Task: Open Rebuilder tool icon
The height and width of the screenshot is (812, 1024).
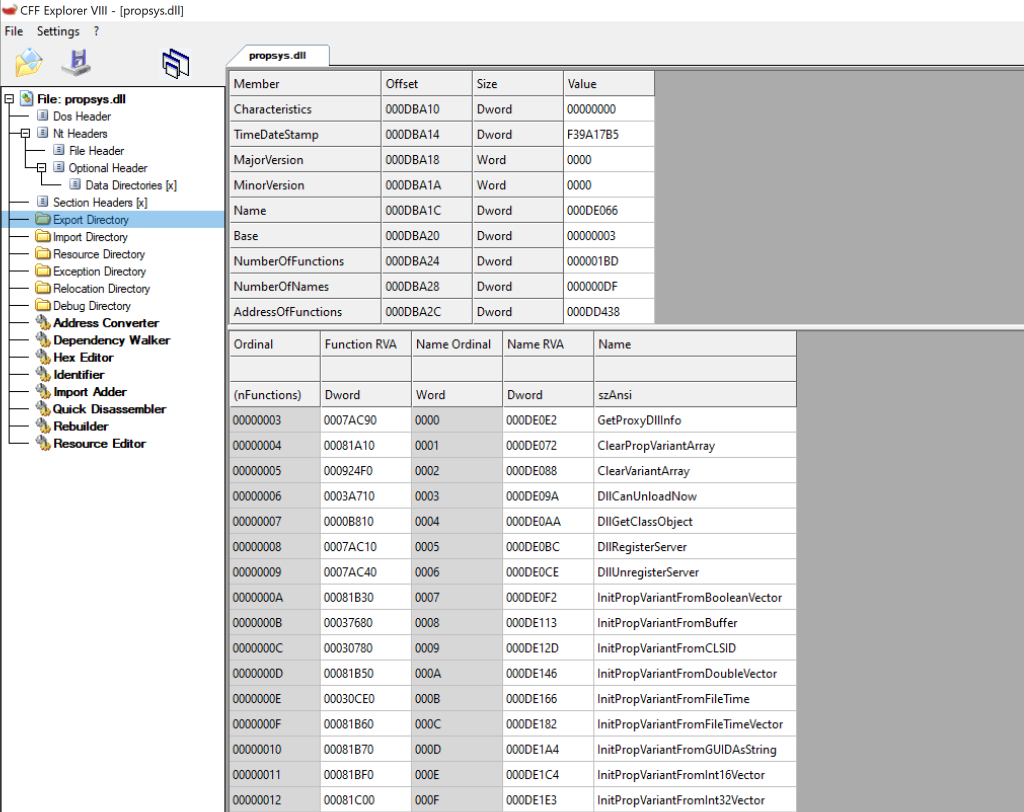Action: tap(43, 426)
